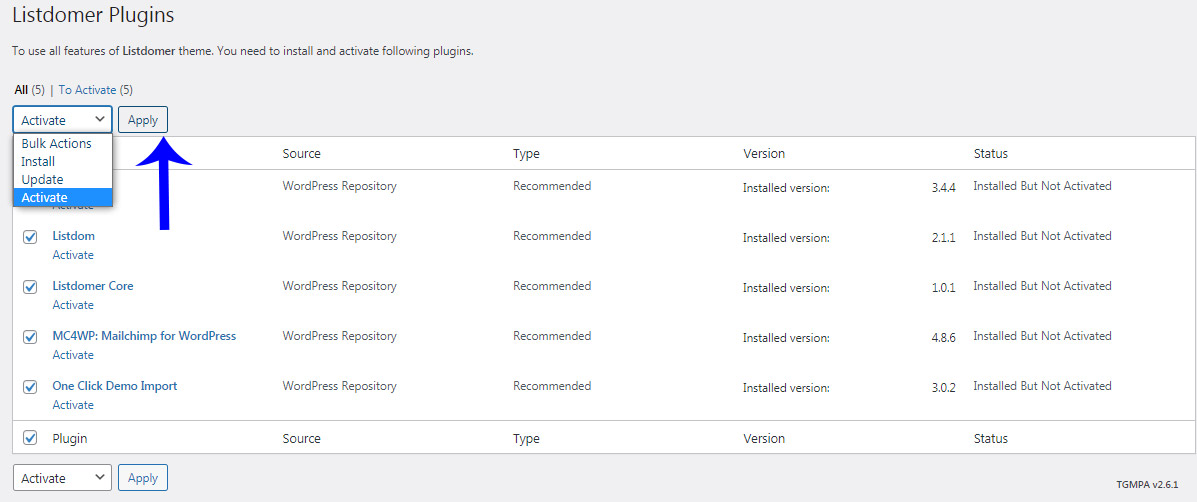The height and width of the screenshot is (502, 1197).
Task: Toggle select-all checkbox in table footer
Action: 30,438
